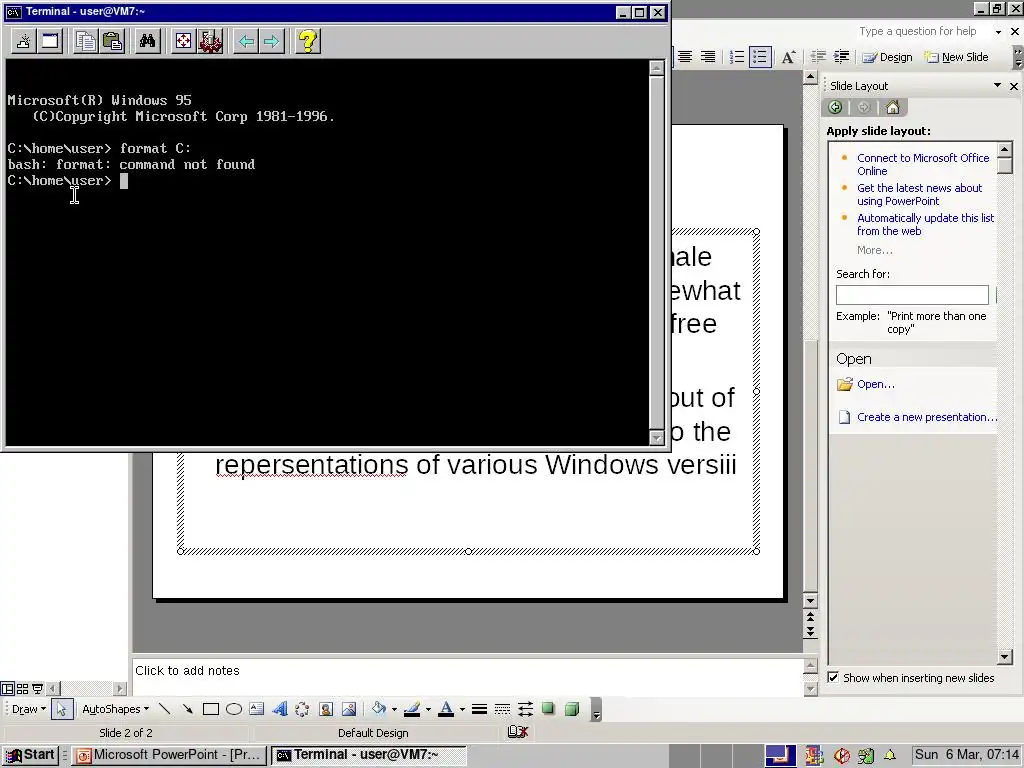Switch to Slide Sorter View
The height and width of the screenshot is (768, 1024).
tap(22, 688)
